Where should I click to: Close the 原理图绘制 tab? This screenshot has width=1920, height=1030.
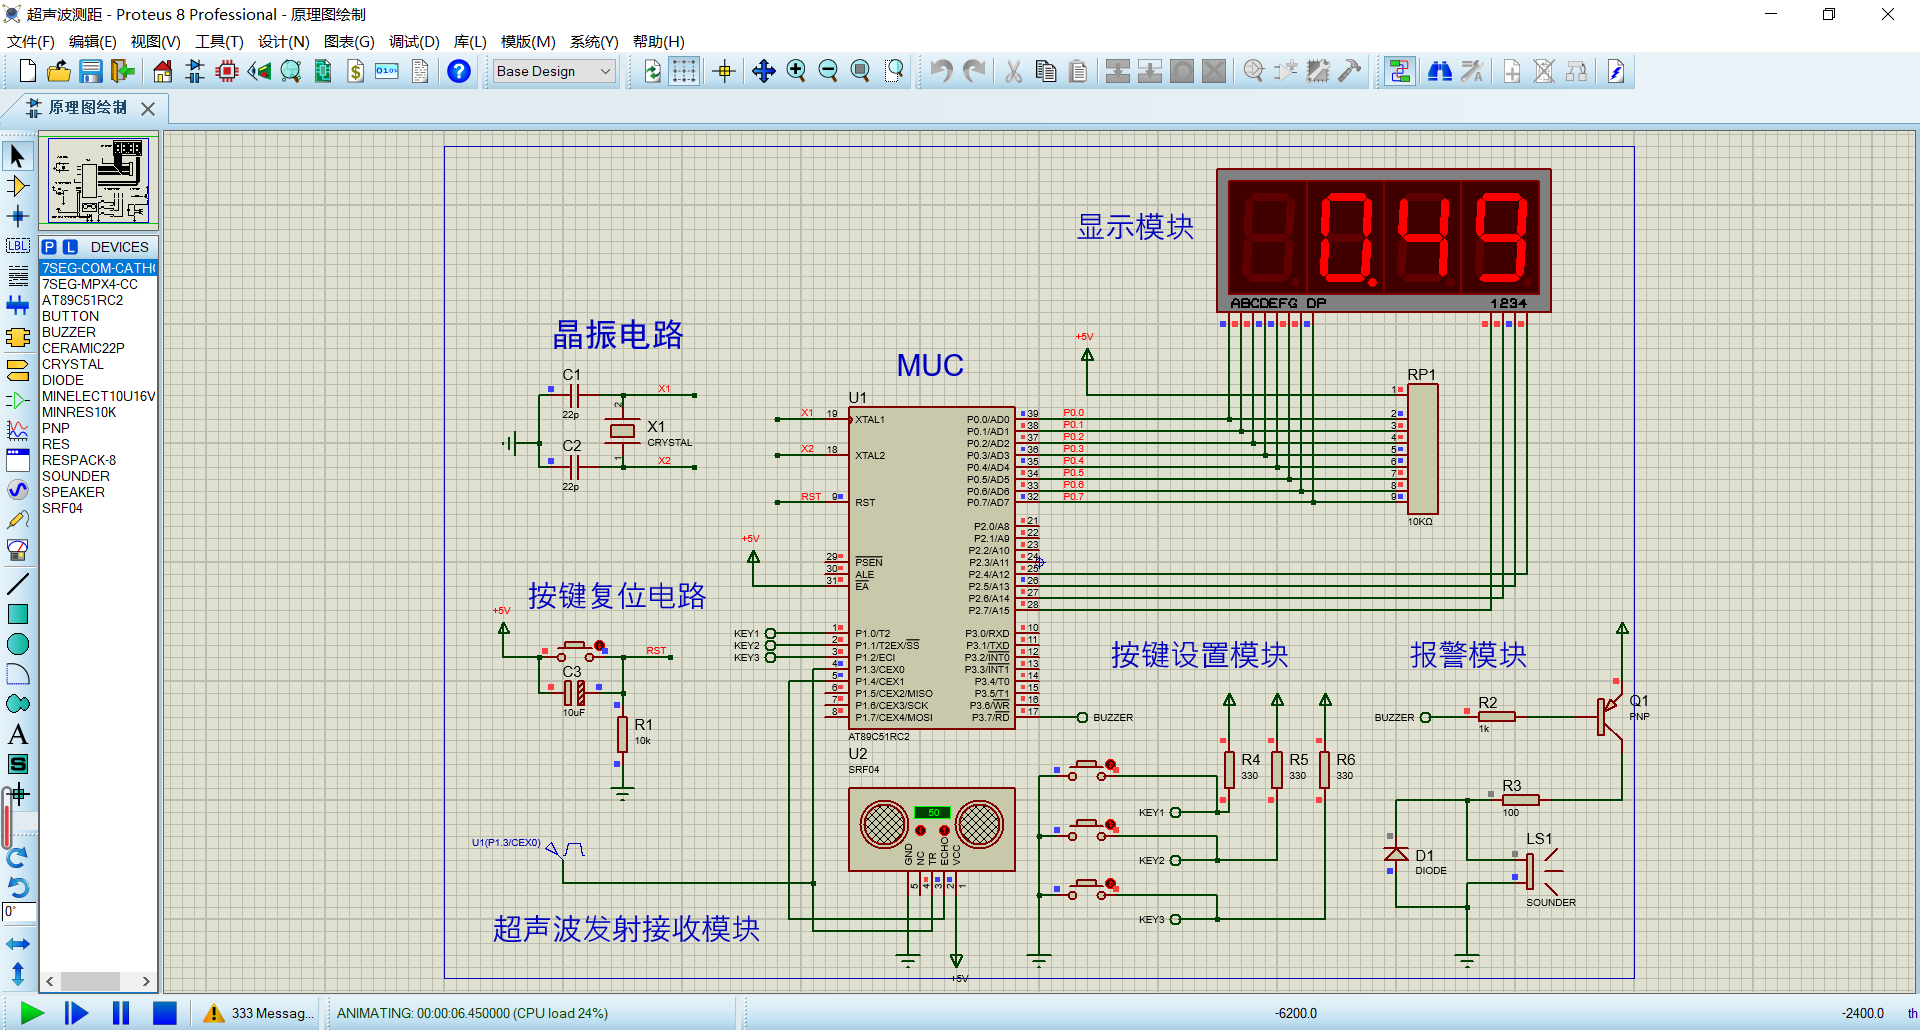(x=148, y=108)
